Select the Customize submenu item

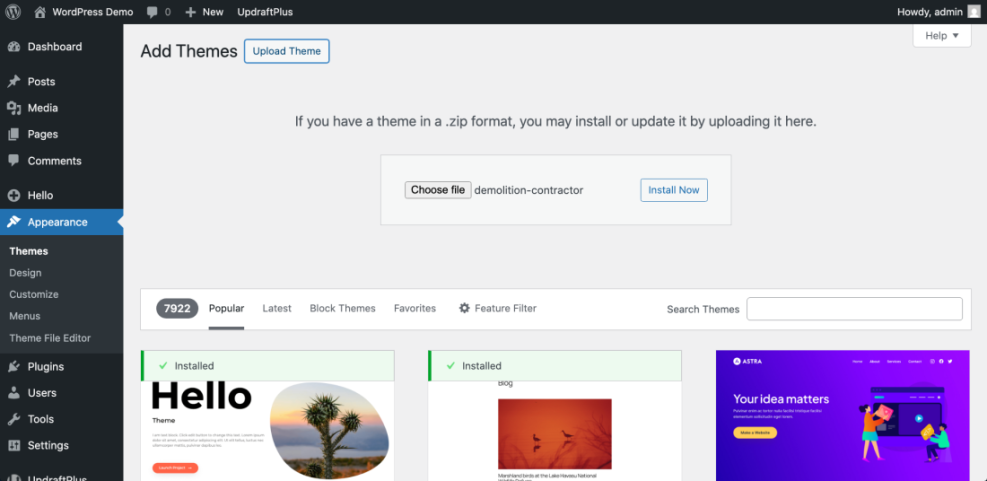pyautogui.click(x=34, y=295)
